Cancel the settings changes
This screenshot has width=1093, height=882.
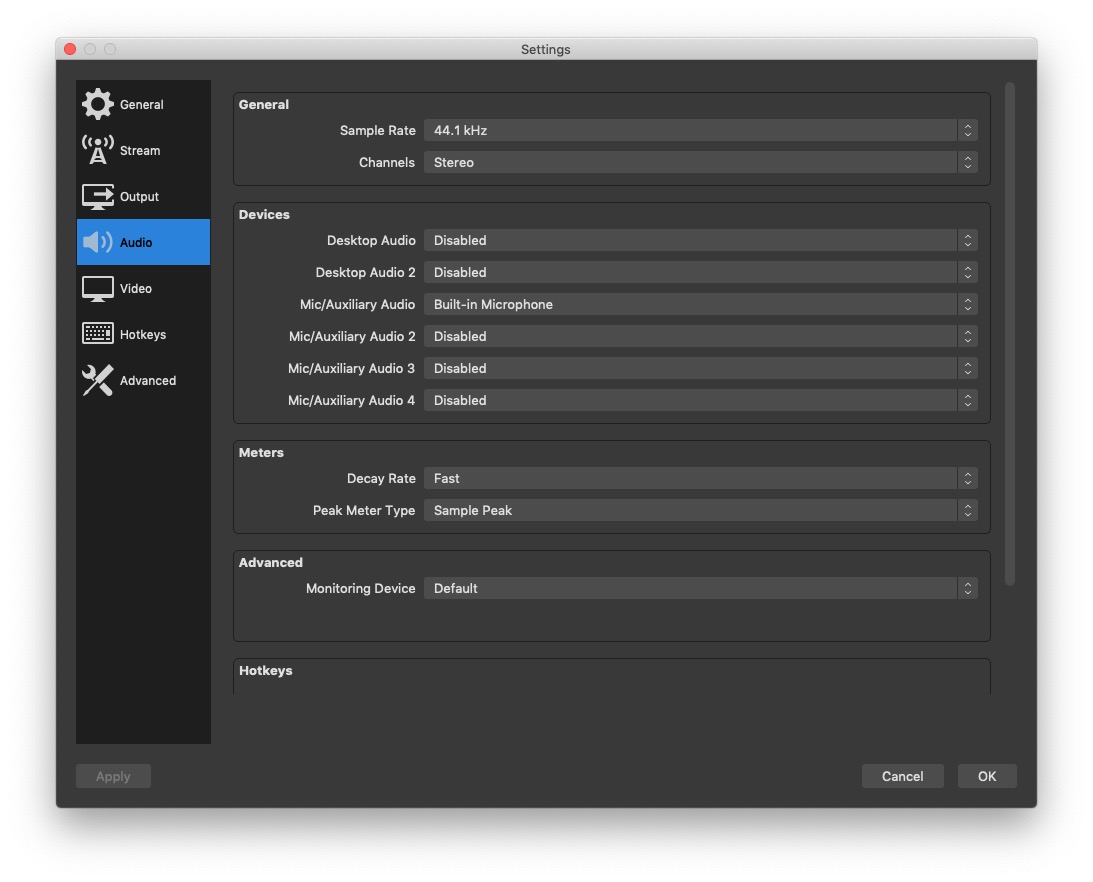tap(902, 776)
